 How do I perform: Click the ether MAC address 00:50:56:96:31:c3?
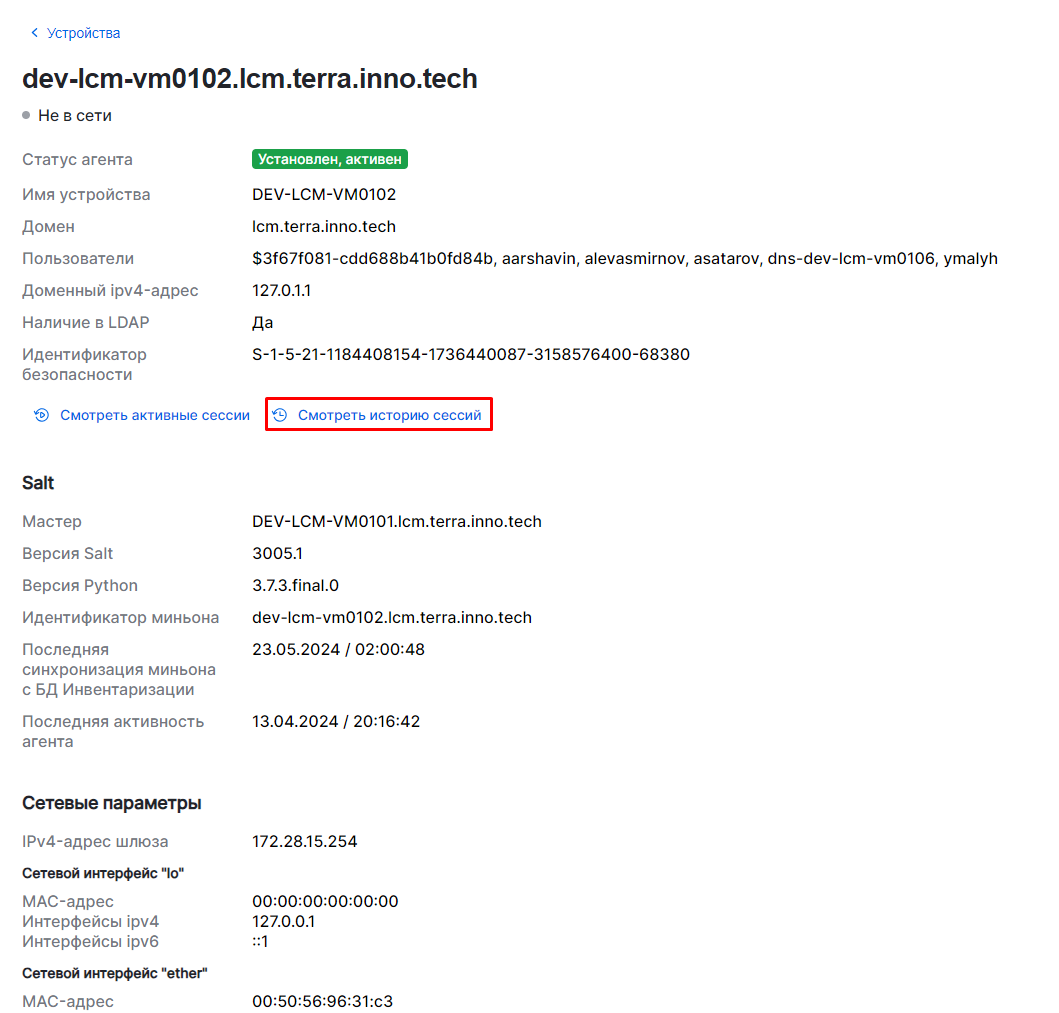(322, 1001)
